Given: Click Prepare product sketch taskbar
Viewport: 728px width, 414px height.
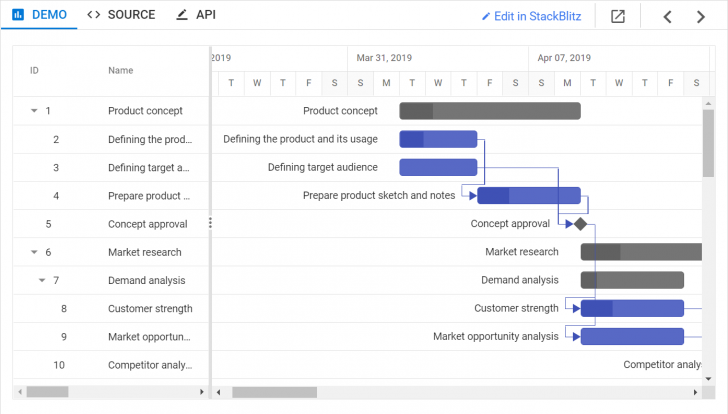Looking at the screenshot, I should [529, 195].
